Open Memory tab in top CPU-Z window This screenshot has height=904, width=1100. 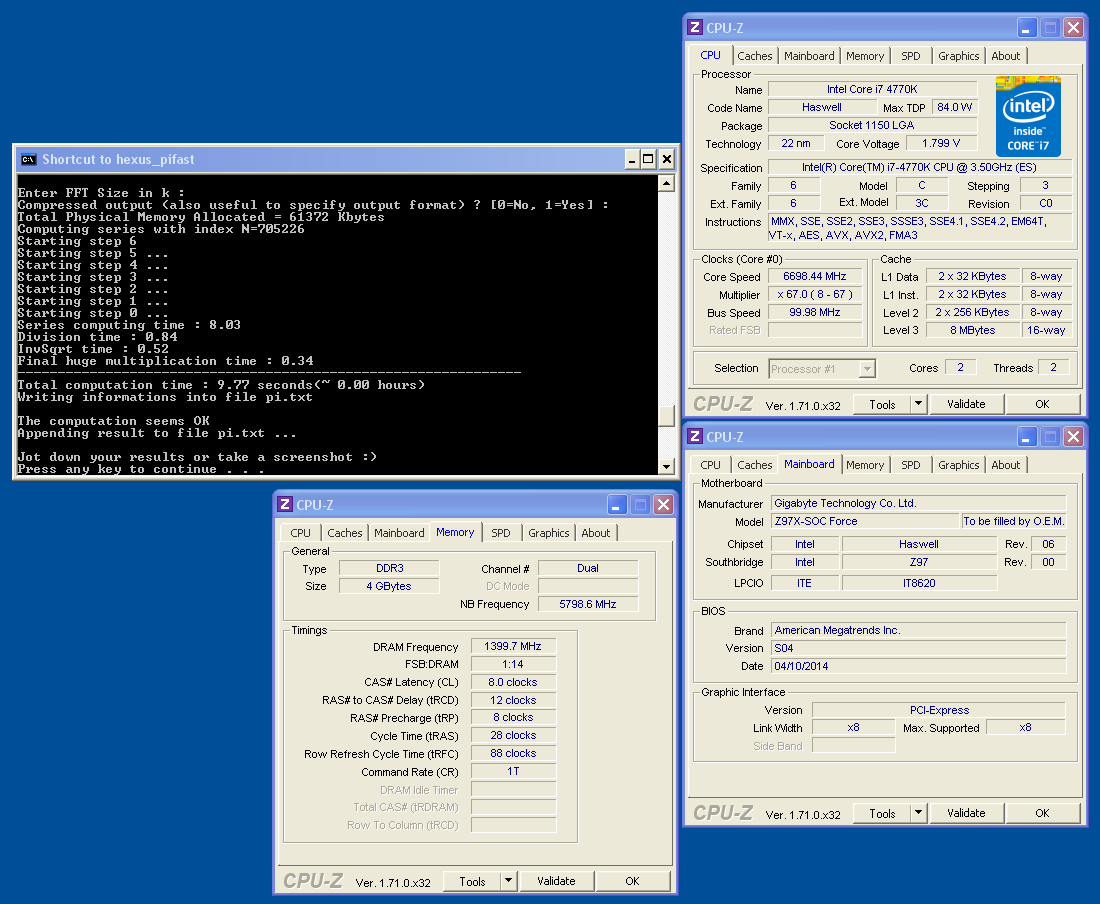864,56
